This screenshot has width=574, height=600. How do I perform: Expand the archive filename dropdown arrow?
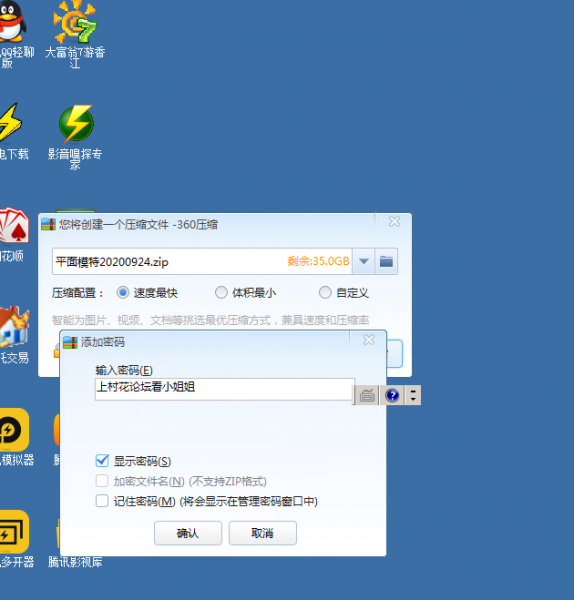tap(364, 261)
